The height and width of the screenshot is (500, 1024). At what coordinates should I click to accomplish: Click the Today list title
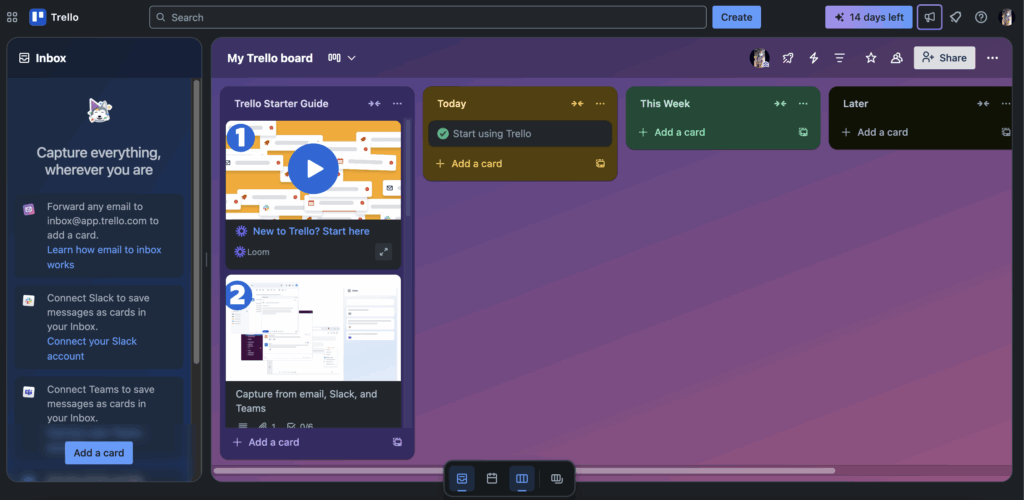click(x=452, y=104)
